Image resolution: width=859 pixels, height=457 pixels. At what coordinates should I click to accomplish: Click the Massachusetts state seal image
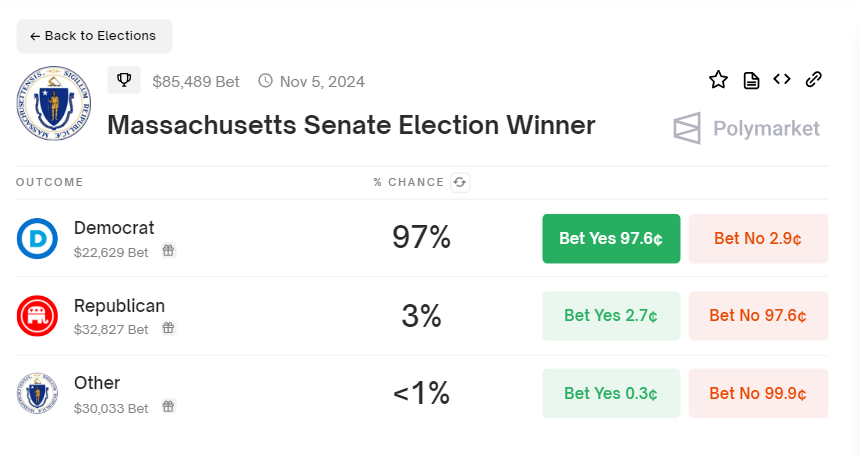tap(48, 102)
